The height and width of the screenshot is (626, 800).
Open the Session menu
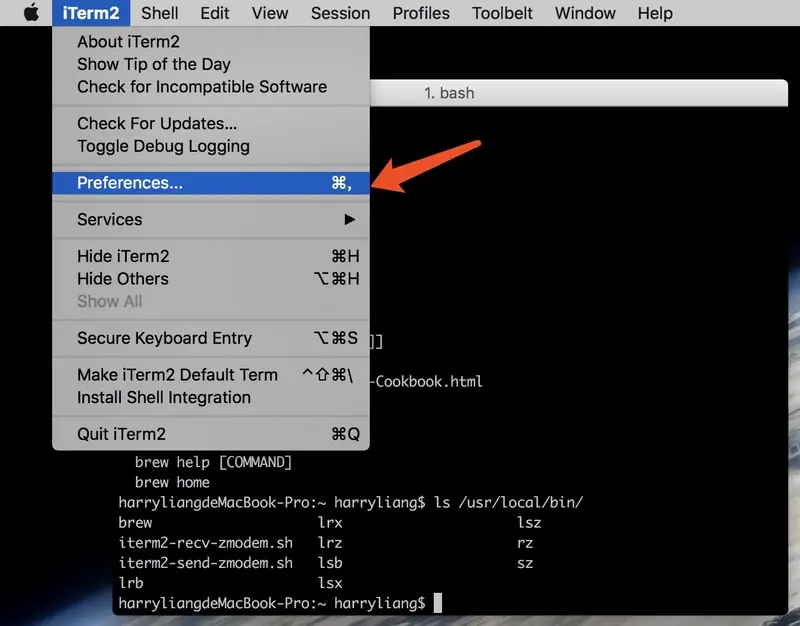[340, 13]
